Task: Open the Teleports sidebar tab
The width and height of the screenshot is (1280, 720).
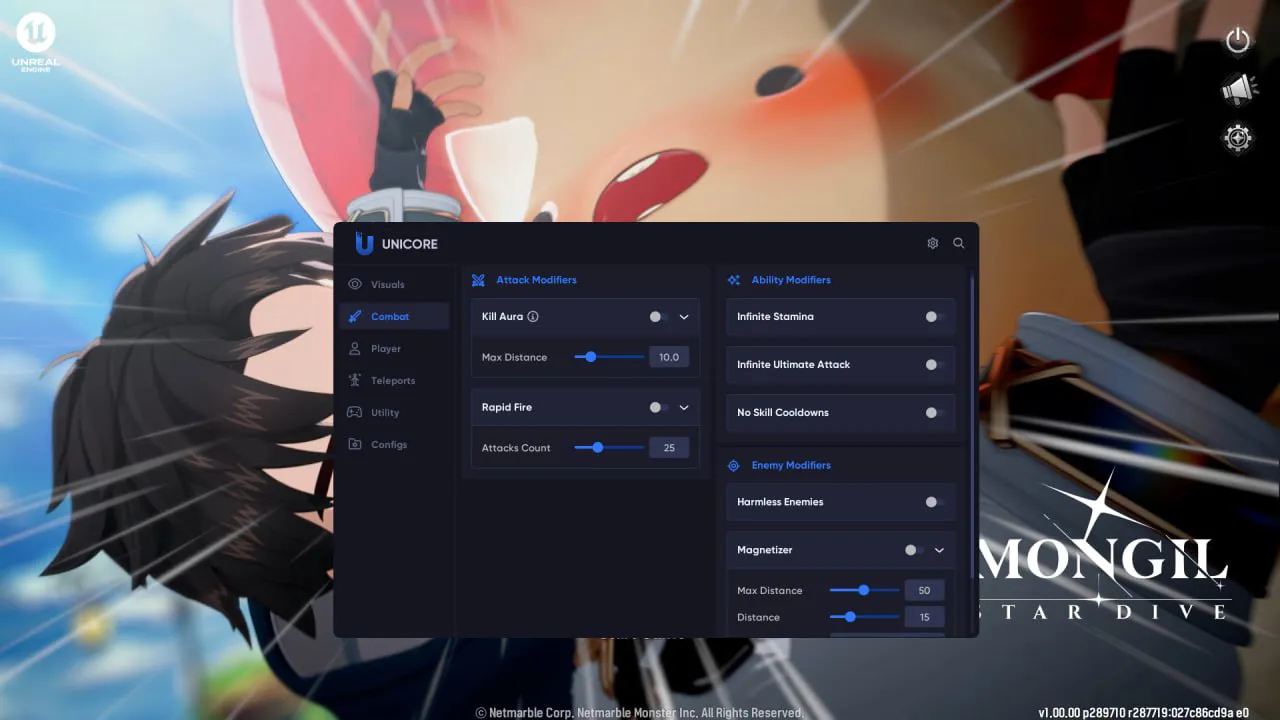Action: click(392, 381)
